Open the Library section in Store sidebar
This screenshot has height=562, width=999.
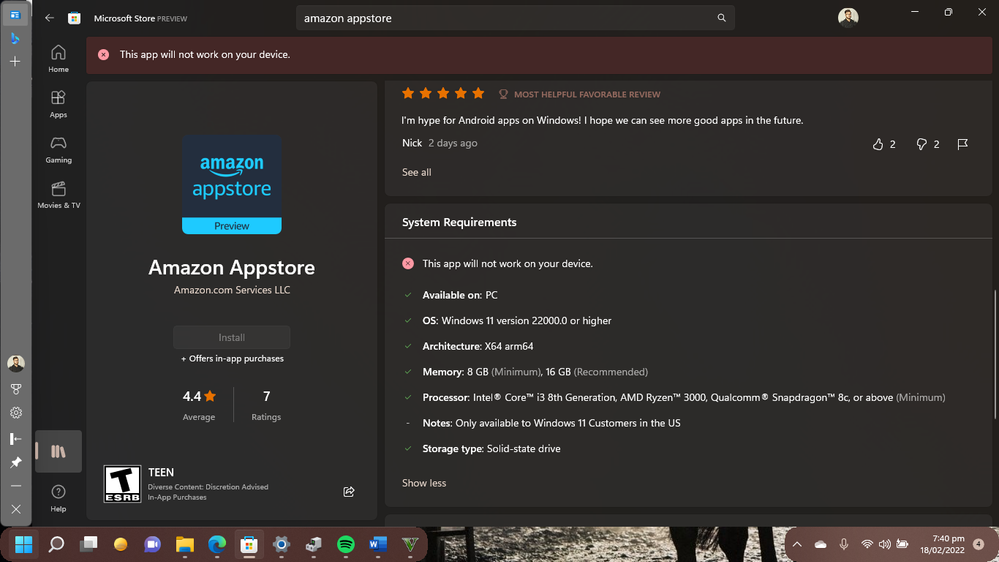click(x=58, y=451)
